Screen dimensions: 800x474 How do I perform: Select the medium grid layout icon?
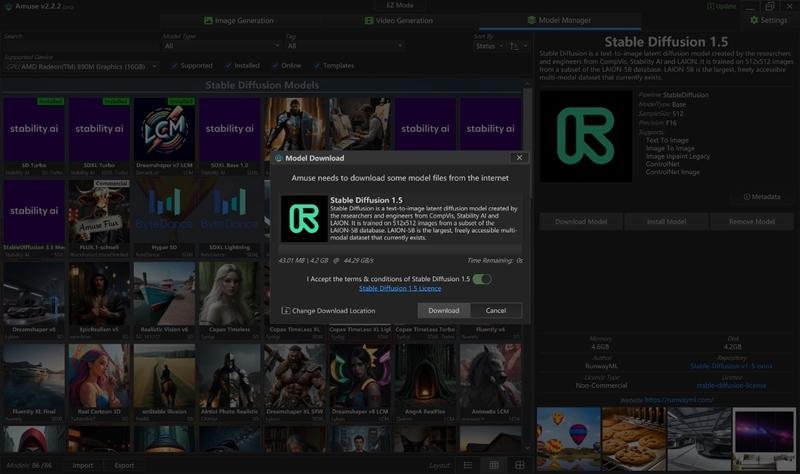(x=493, y=465)
